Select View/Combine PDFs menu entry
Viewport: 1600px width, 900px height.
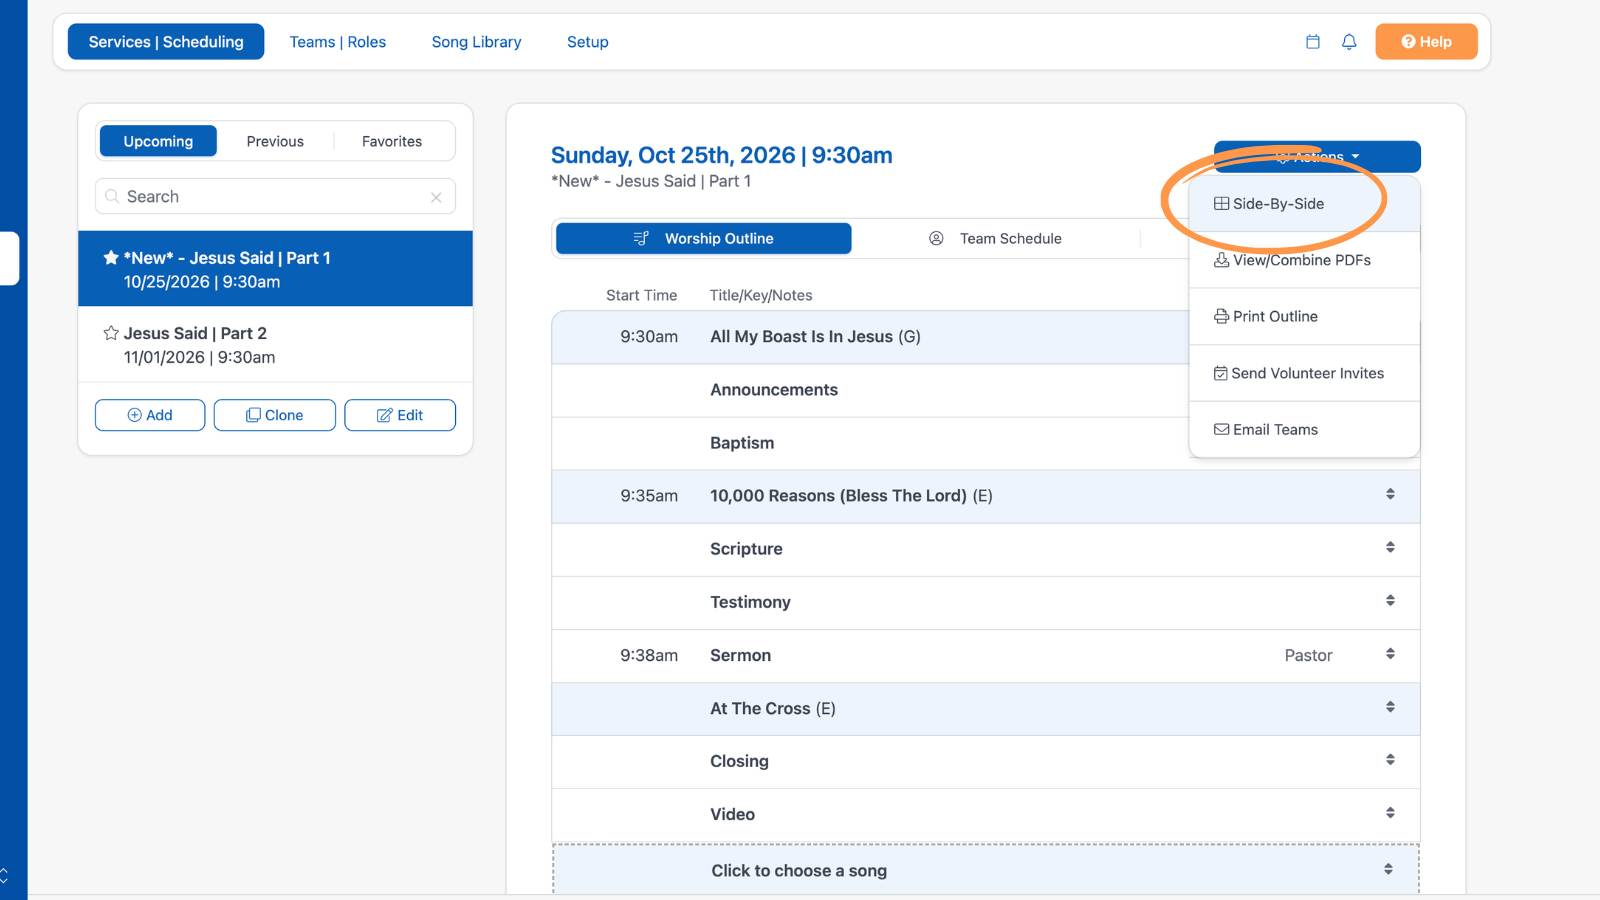click(1304, 260)
